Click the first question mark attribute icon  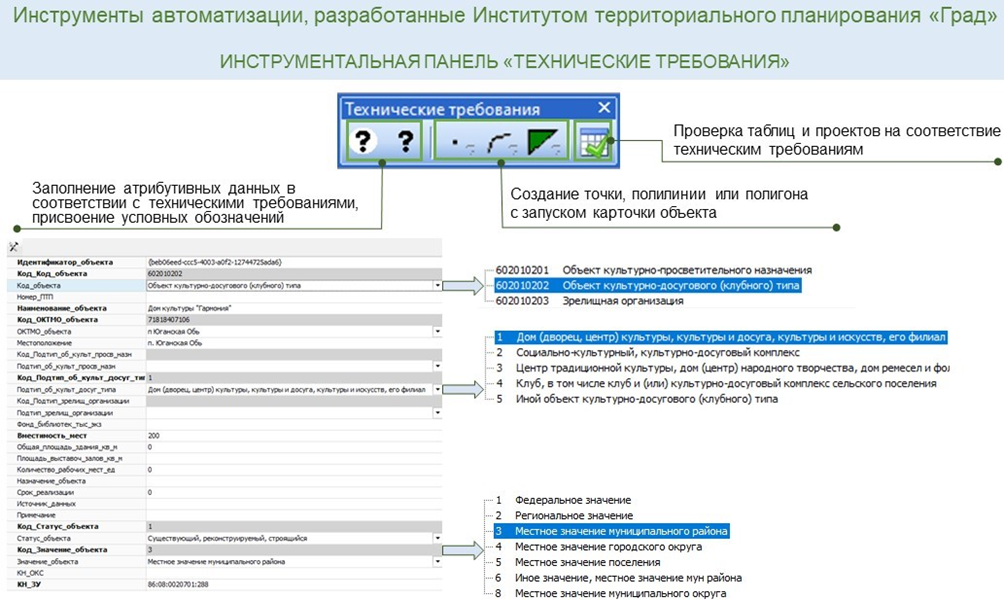pos(366,143)
